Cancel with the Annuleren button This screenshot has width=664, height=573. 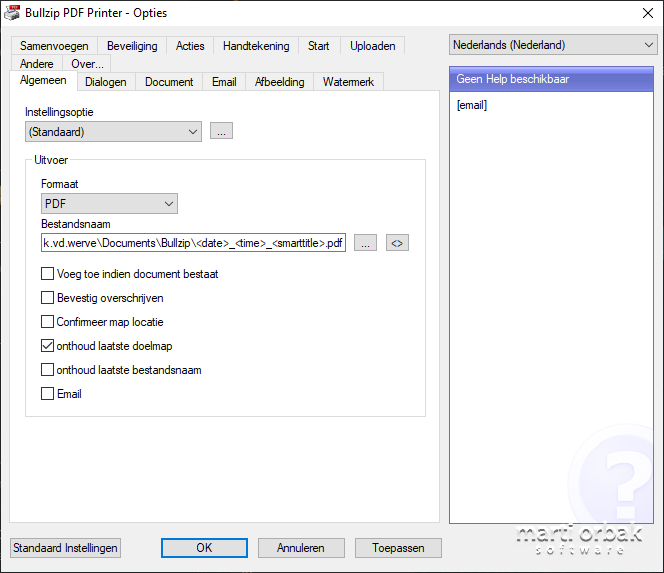pyautogui.click(x=301, y=548)
